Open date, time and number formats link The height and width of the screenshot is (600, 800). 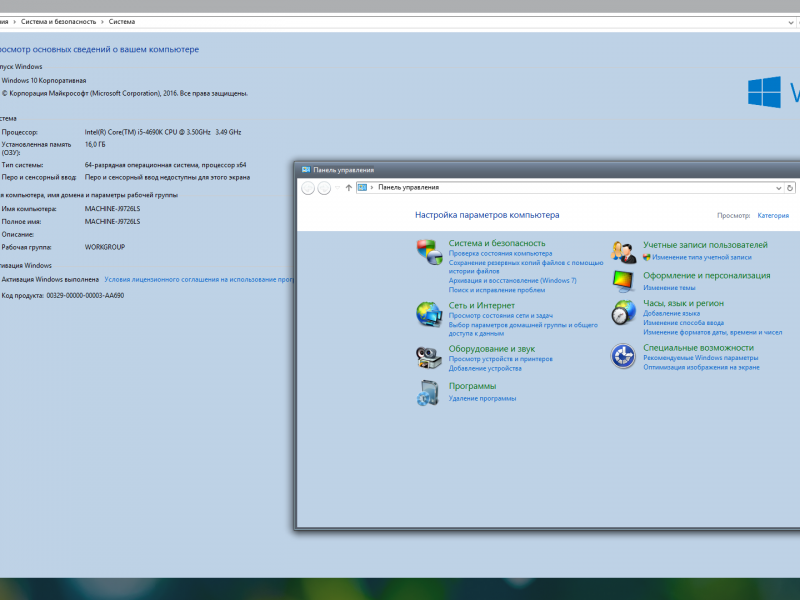712,333
